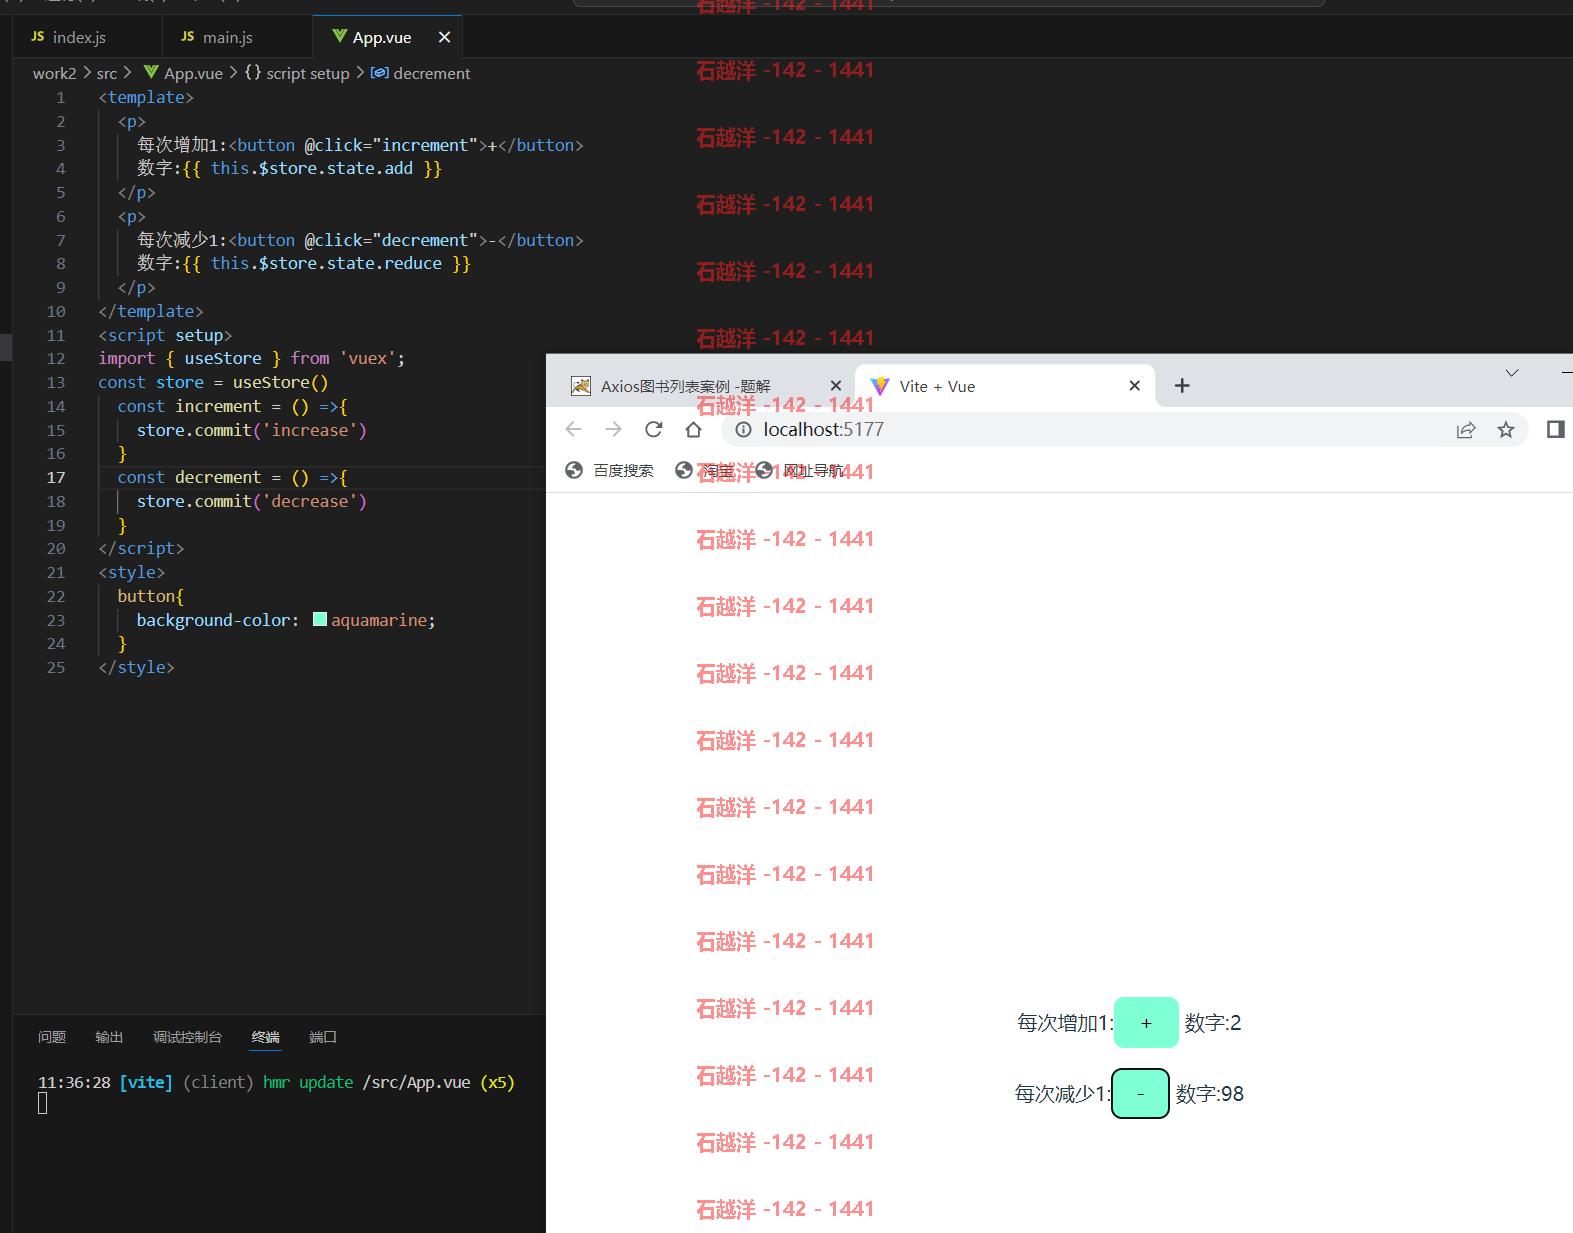The height and width of the screenshot is (1233, 1573).
Task: Open 网址导航 bookmark
Action: (x=800, y=471)
